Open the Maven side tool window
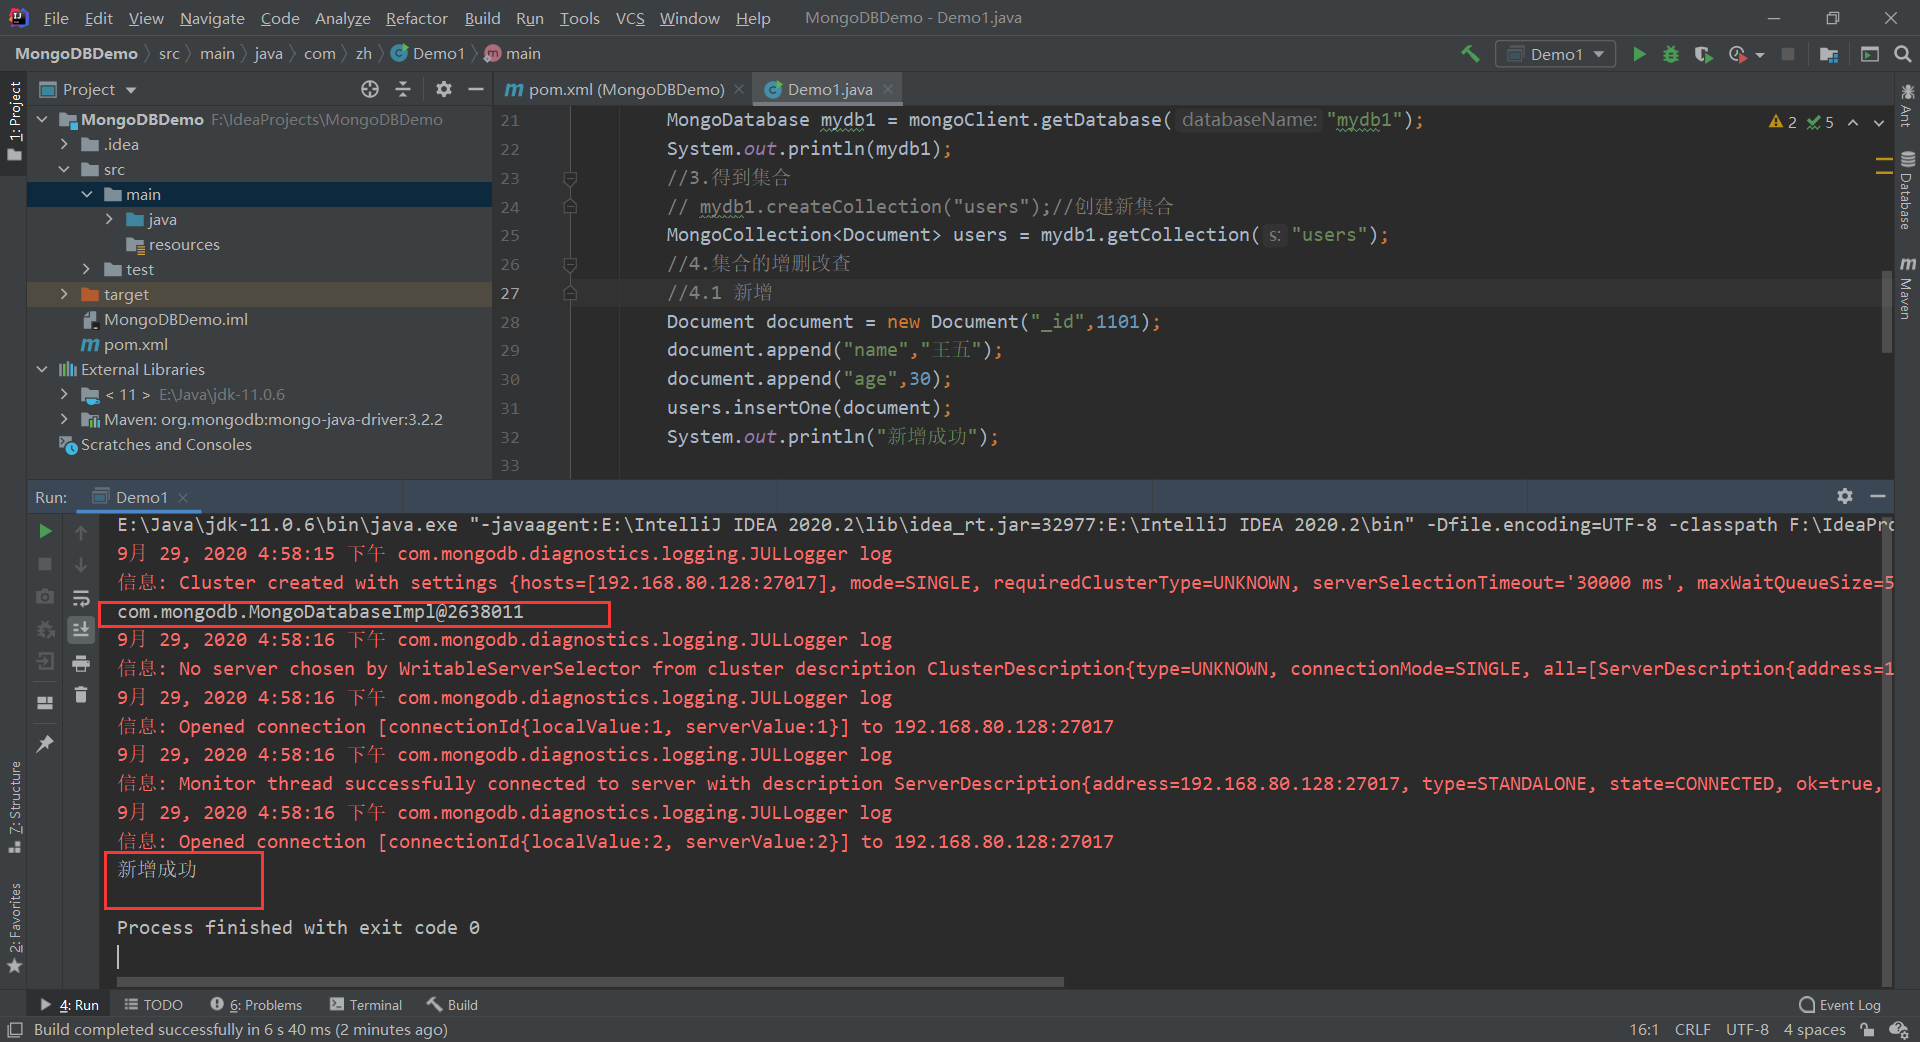This screenshot has width=1920, height=1042. [1907, 288]
